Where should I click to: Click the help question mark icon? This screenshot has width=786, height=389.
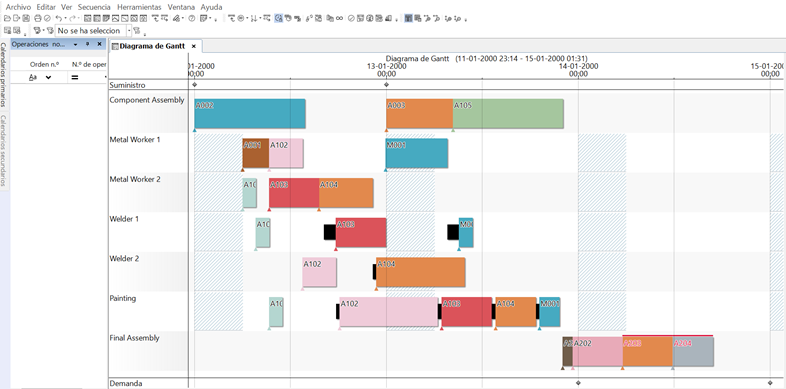(191, 18)
